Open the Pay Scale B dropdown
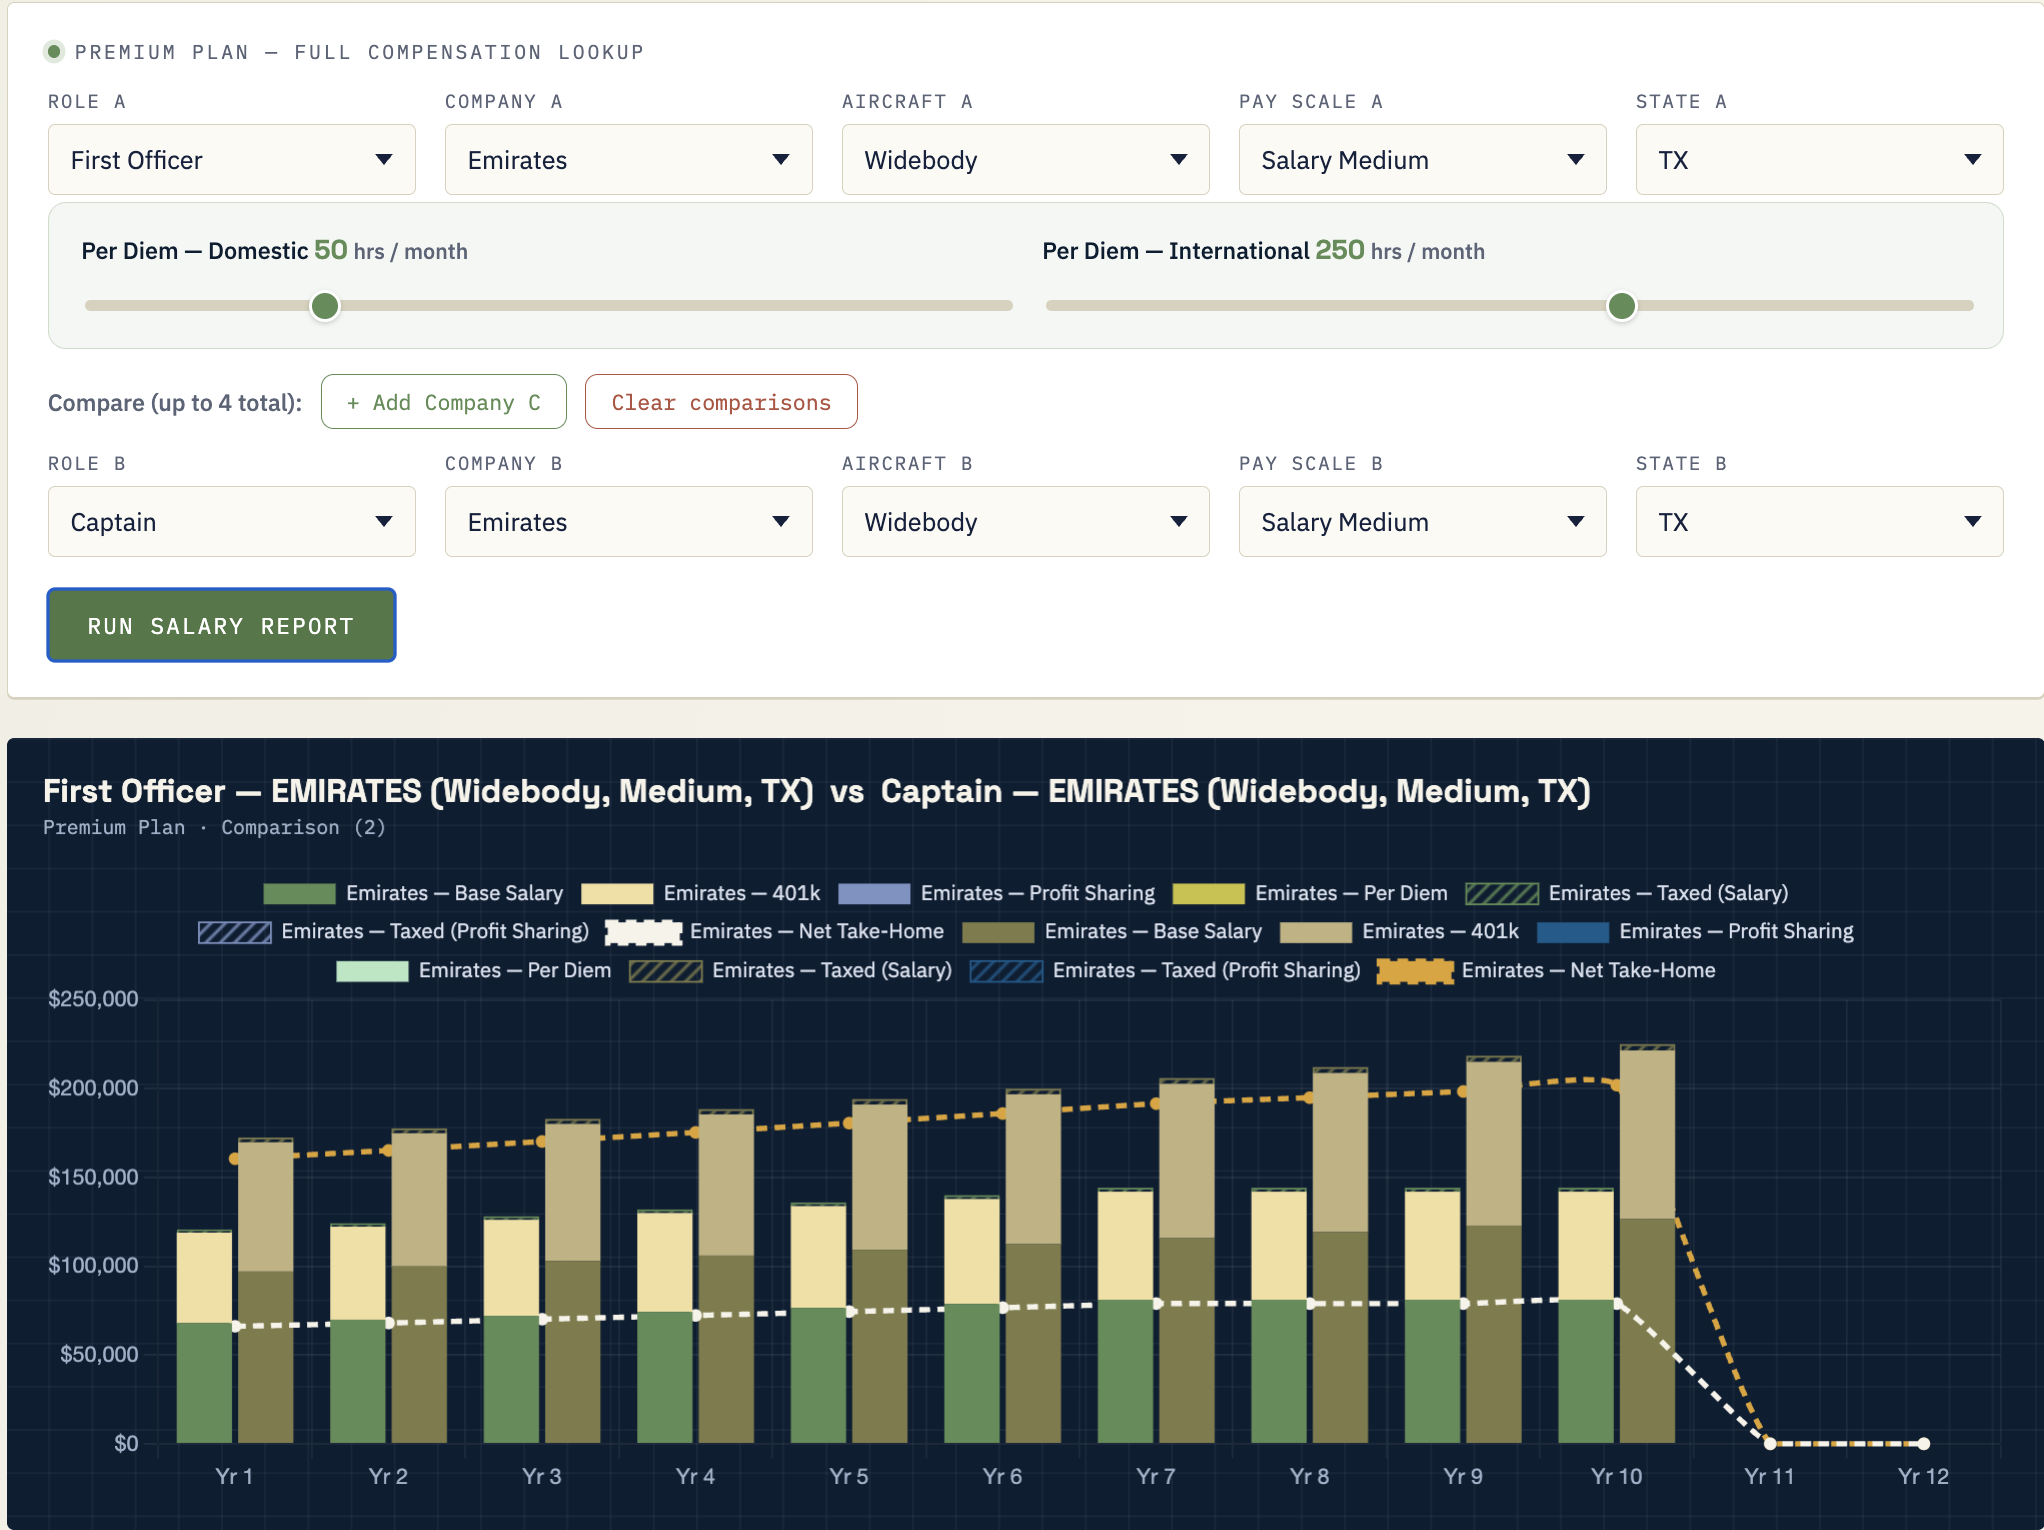The height and width of the screenshot is (1530, 2044). 1423,522
